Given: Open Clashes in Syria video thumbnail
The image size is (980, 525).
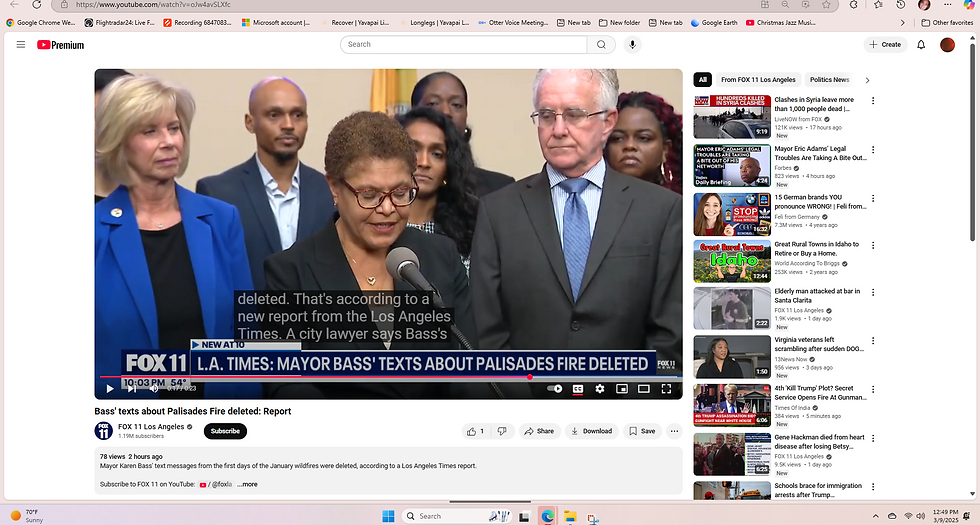Looking at the screenshot, I should point(732,117).
